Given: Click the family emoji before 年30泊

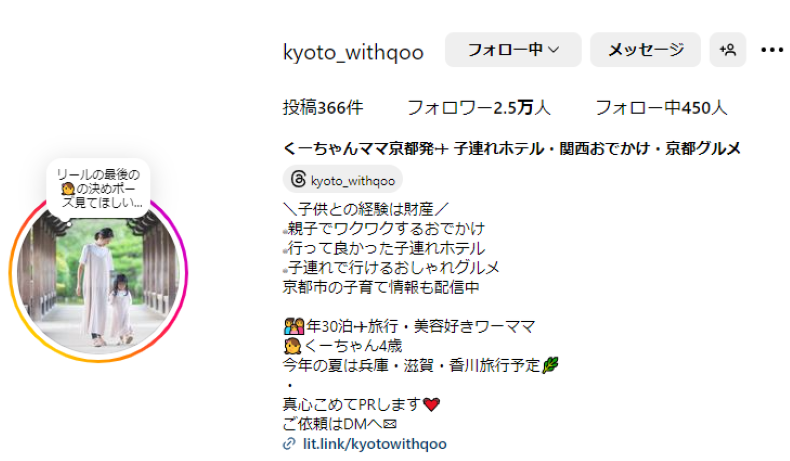Looking at the screenshot, I should click(294, 326).
